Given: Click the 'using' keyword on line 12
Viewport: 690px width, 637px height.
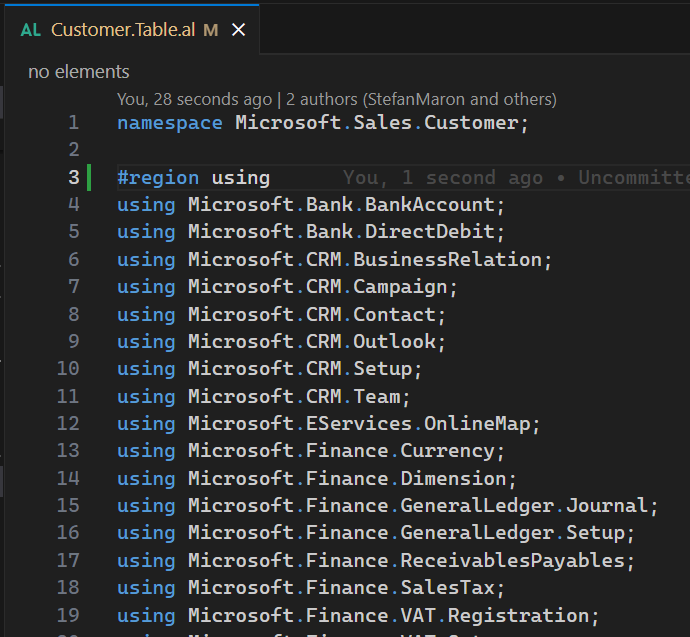Looking at the screenshot, I should point(146,424).
